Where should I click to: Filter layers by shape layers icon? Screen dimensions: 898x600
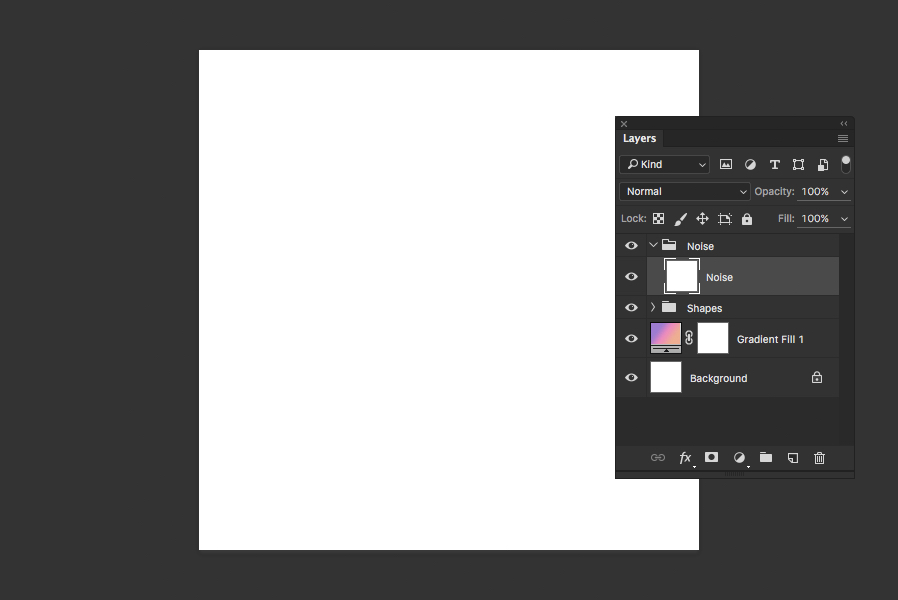(798, 165)
